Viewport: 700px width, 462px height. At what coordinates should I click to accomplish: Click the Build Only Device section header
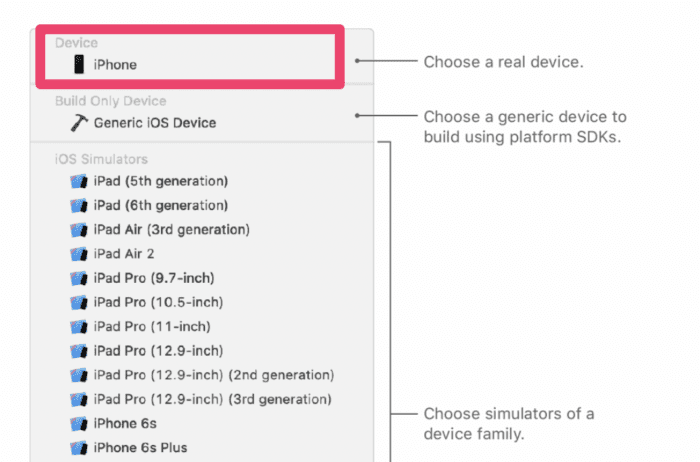pyautogui.click(x=110, y=101)
